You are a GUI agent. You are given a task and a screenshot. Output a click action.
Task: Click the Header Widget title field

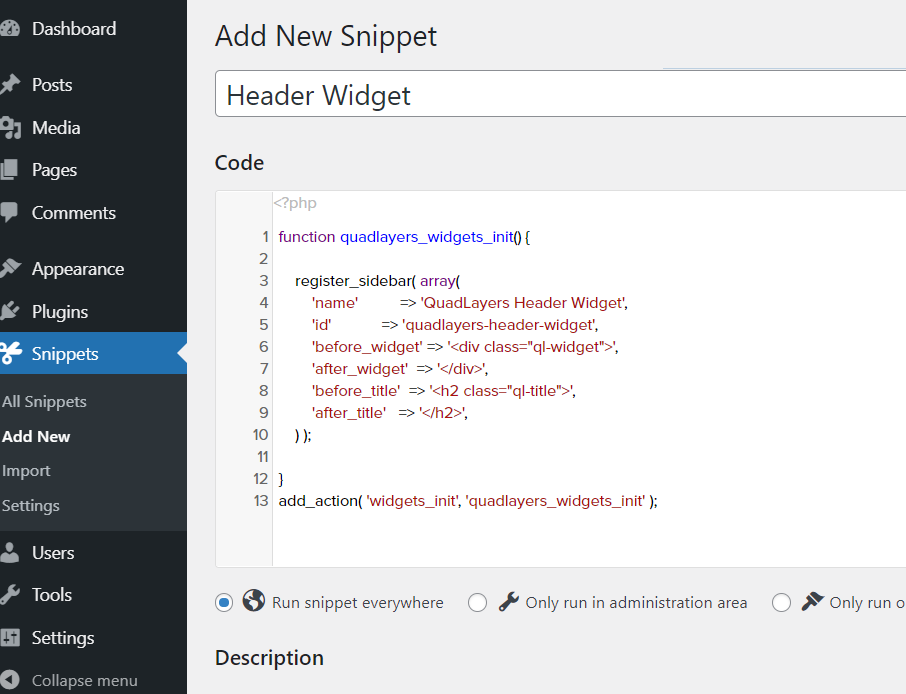pyautogui.click(x=560, y=94)
